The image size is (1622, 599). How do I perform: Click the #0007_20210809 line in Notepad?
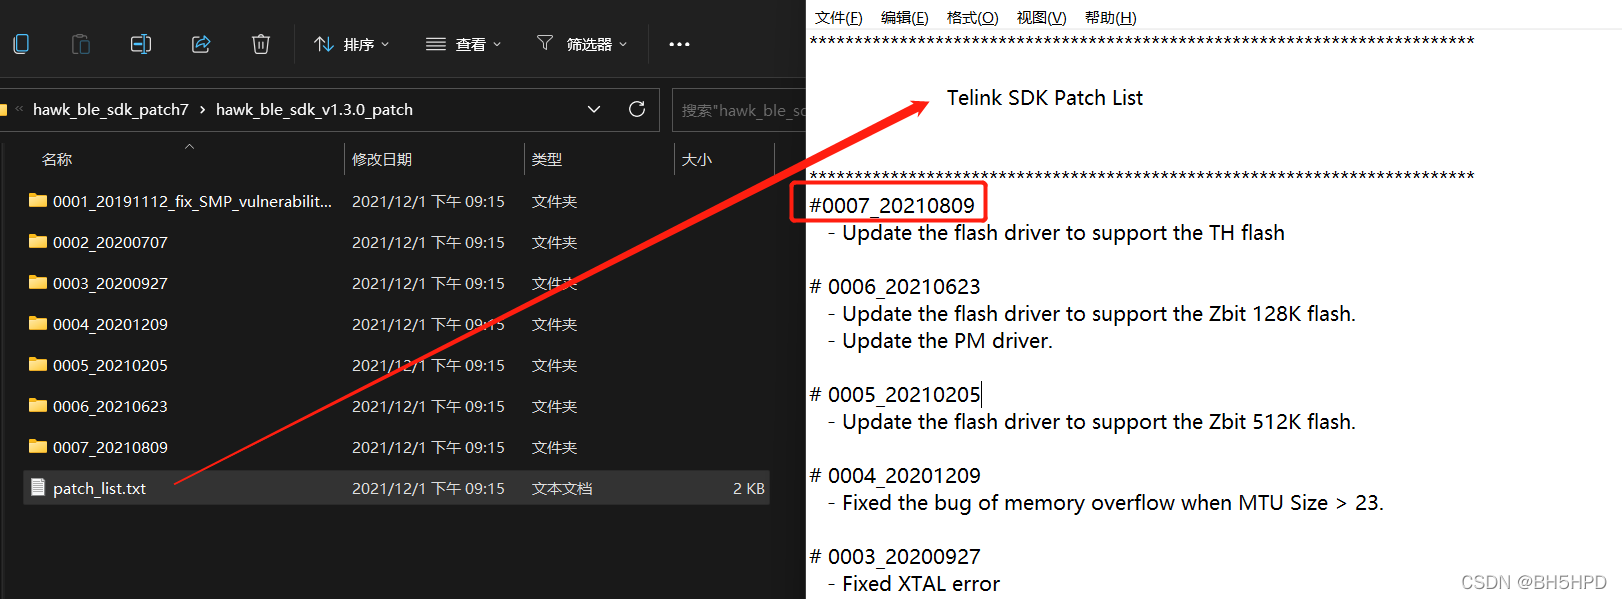892,205
